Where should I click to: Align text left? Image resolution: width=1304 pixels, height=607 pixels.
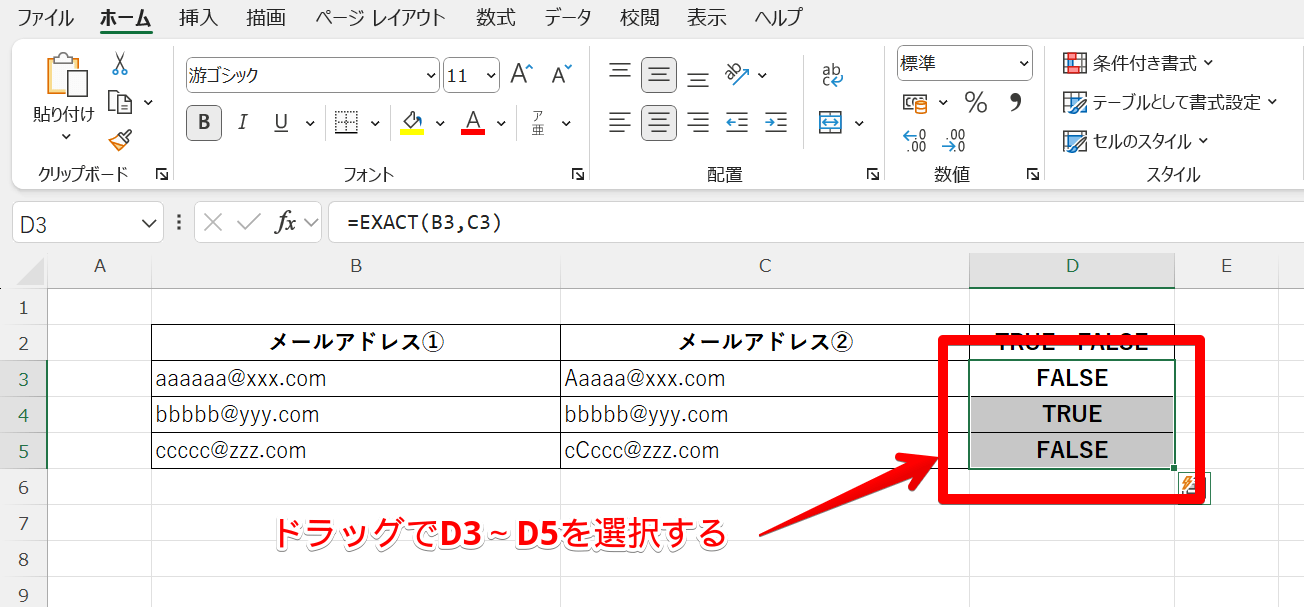[x=620, y=123]
